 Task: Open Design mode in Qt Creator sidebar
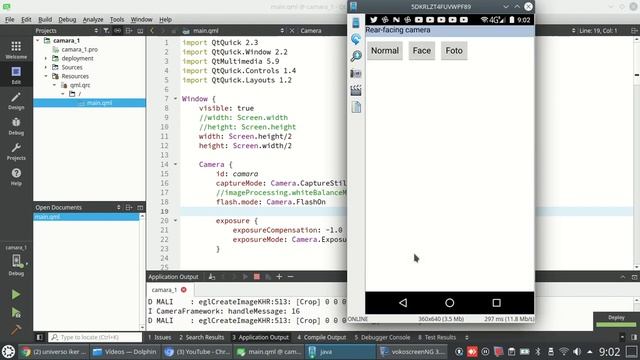pos(16,101)
